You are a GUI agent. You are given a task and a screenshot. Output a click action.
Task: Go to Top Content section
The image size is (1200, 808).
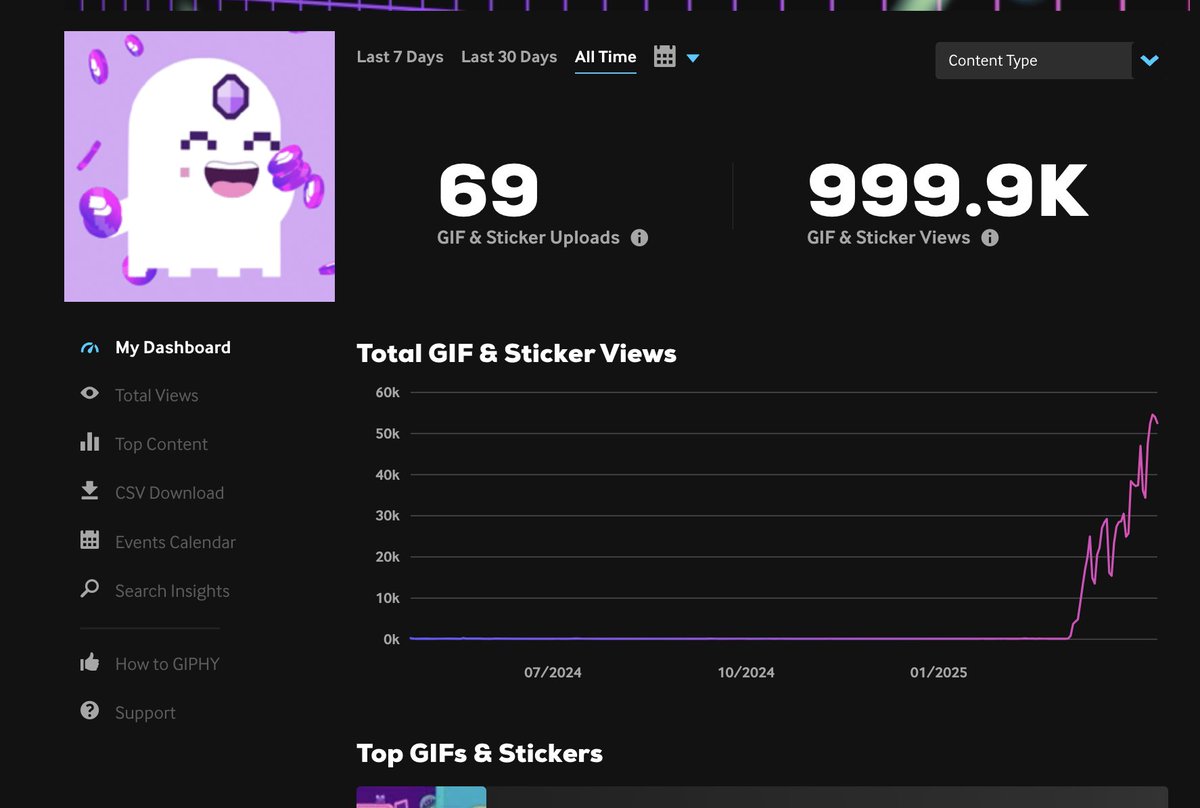[161, 444]
